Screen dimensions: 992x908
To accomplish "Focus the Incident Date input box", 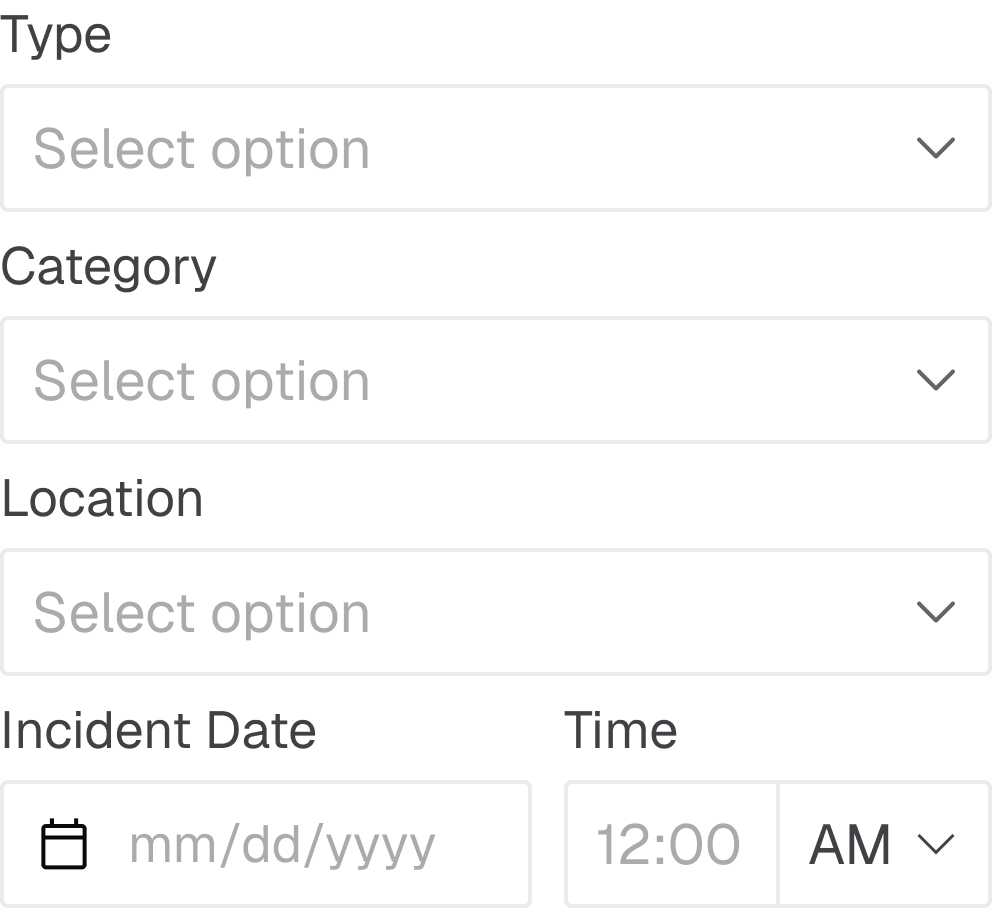I will (266, 844).
